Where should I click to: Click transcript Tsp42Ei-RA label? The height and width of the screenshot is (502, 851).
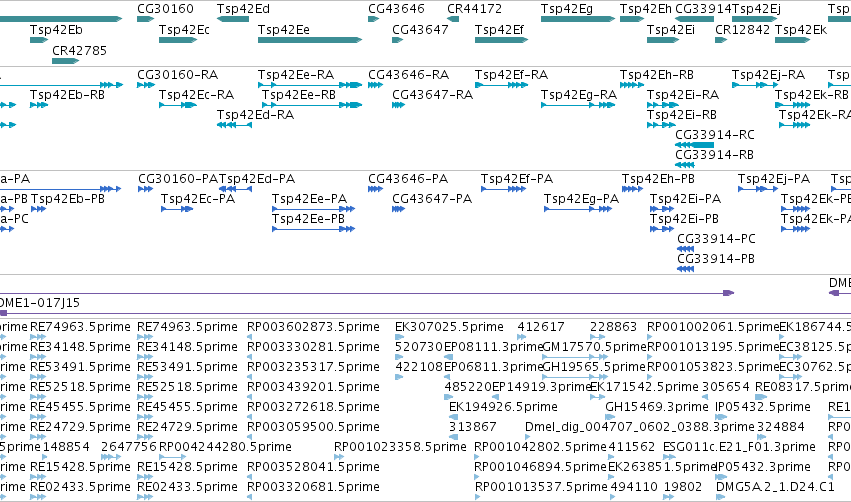[683, 94]
